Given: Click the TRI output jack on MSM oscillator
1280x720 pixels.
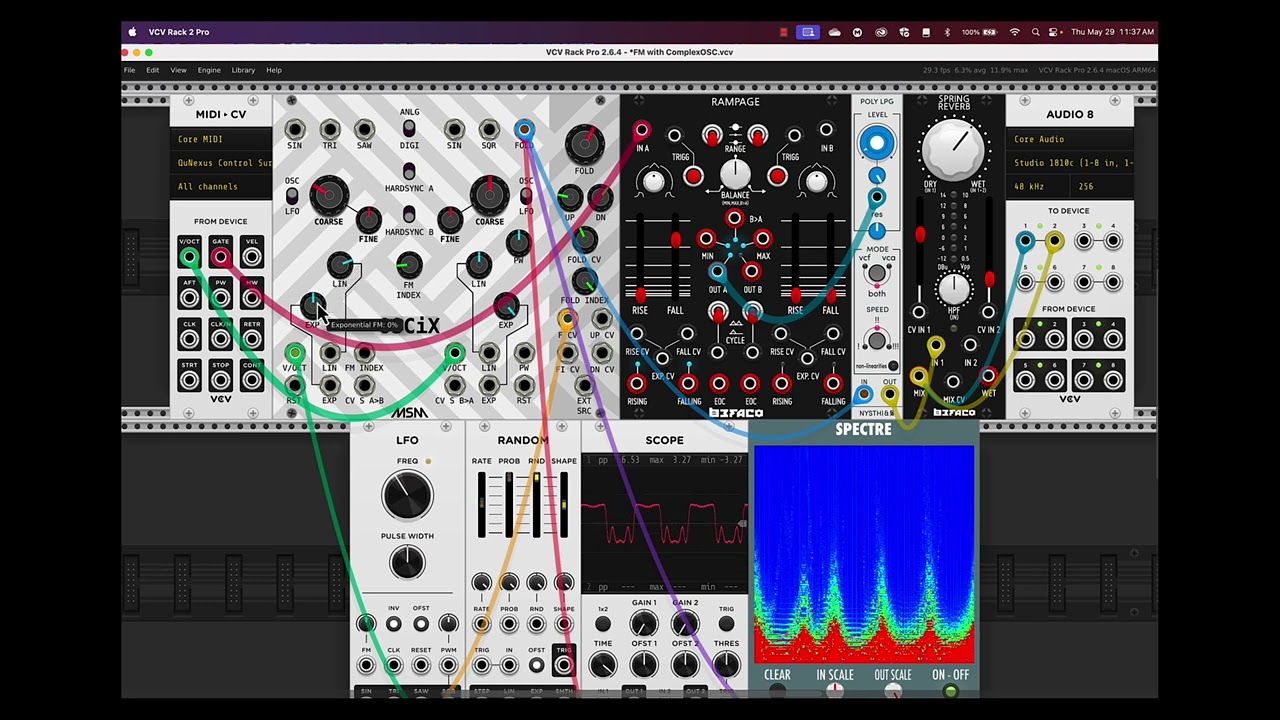Looking at the screenshot, I should point(330,130).
